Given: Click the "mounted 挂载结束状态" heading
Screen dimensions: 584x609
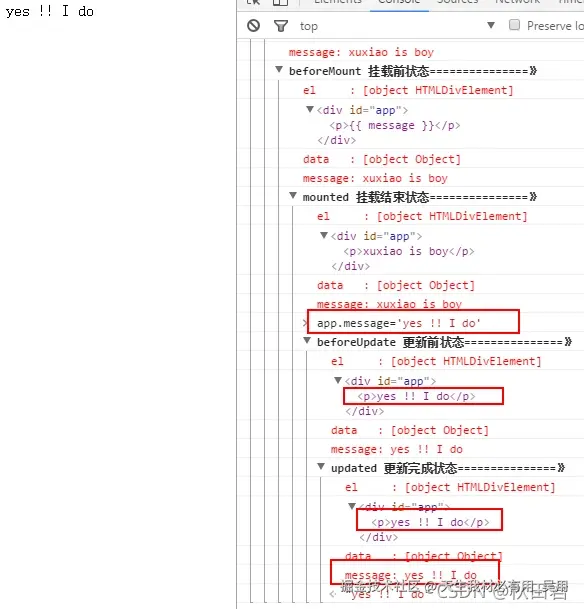Looking at the screenshot, I should pyautogui.click(x=419, y=197).
